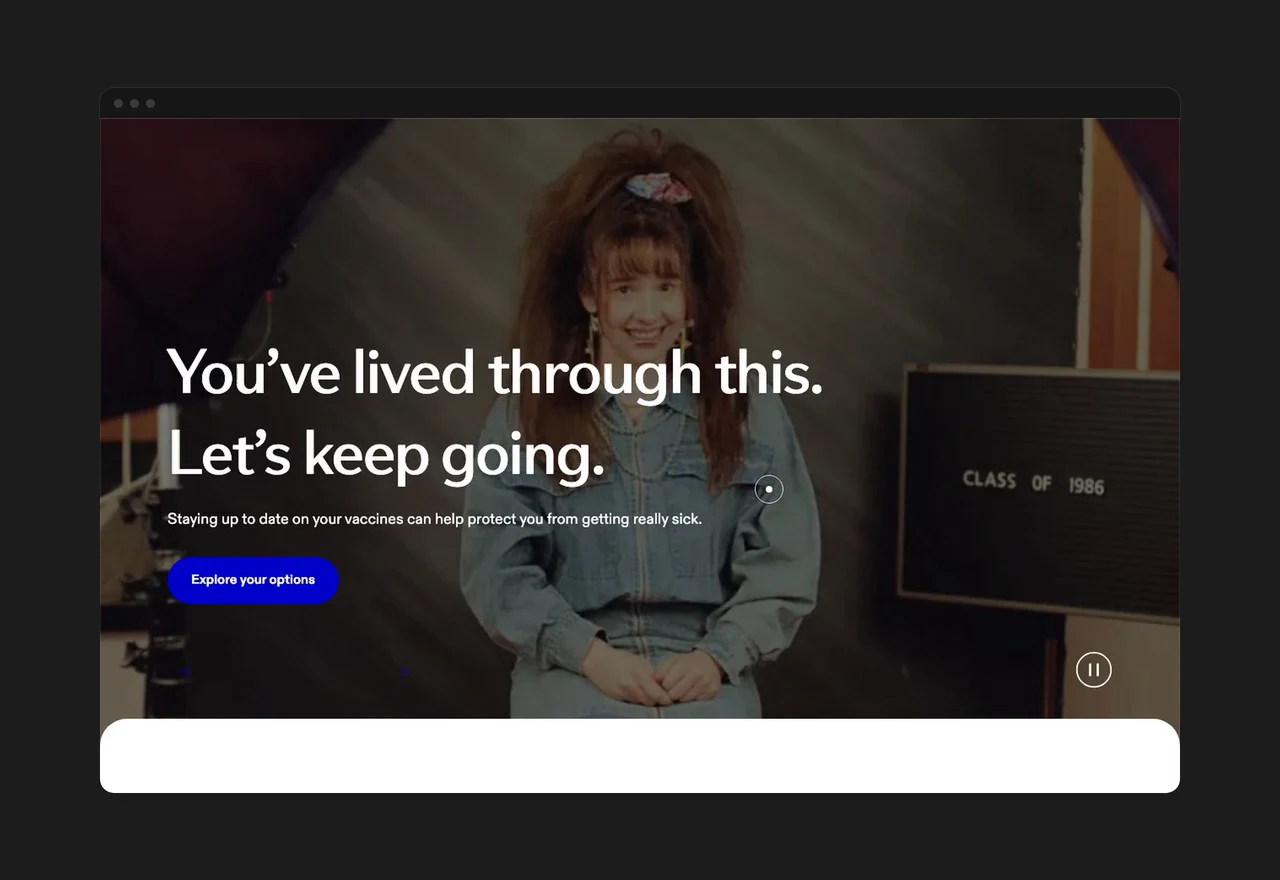Click the Explore your options button
This screenshot has height=880, width=1280.
[253, 580]
